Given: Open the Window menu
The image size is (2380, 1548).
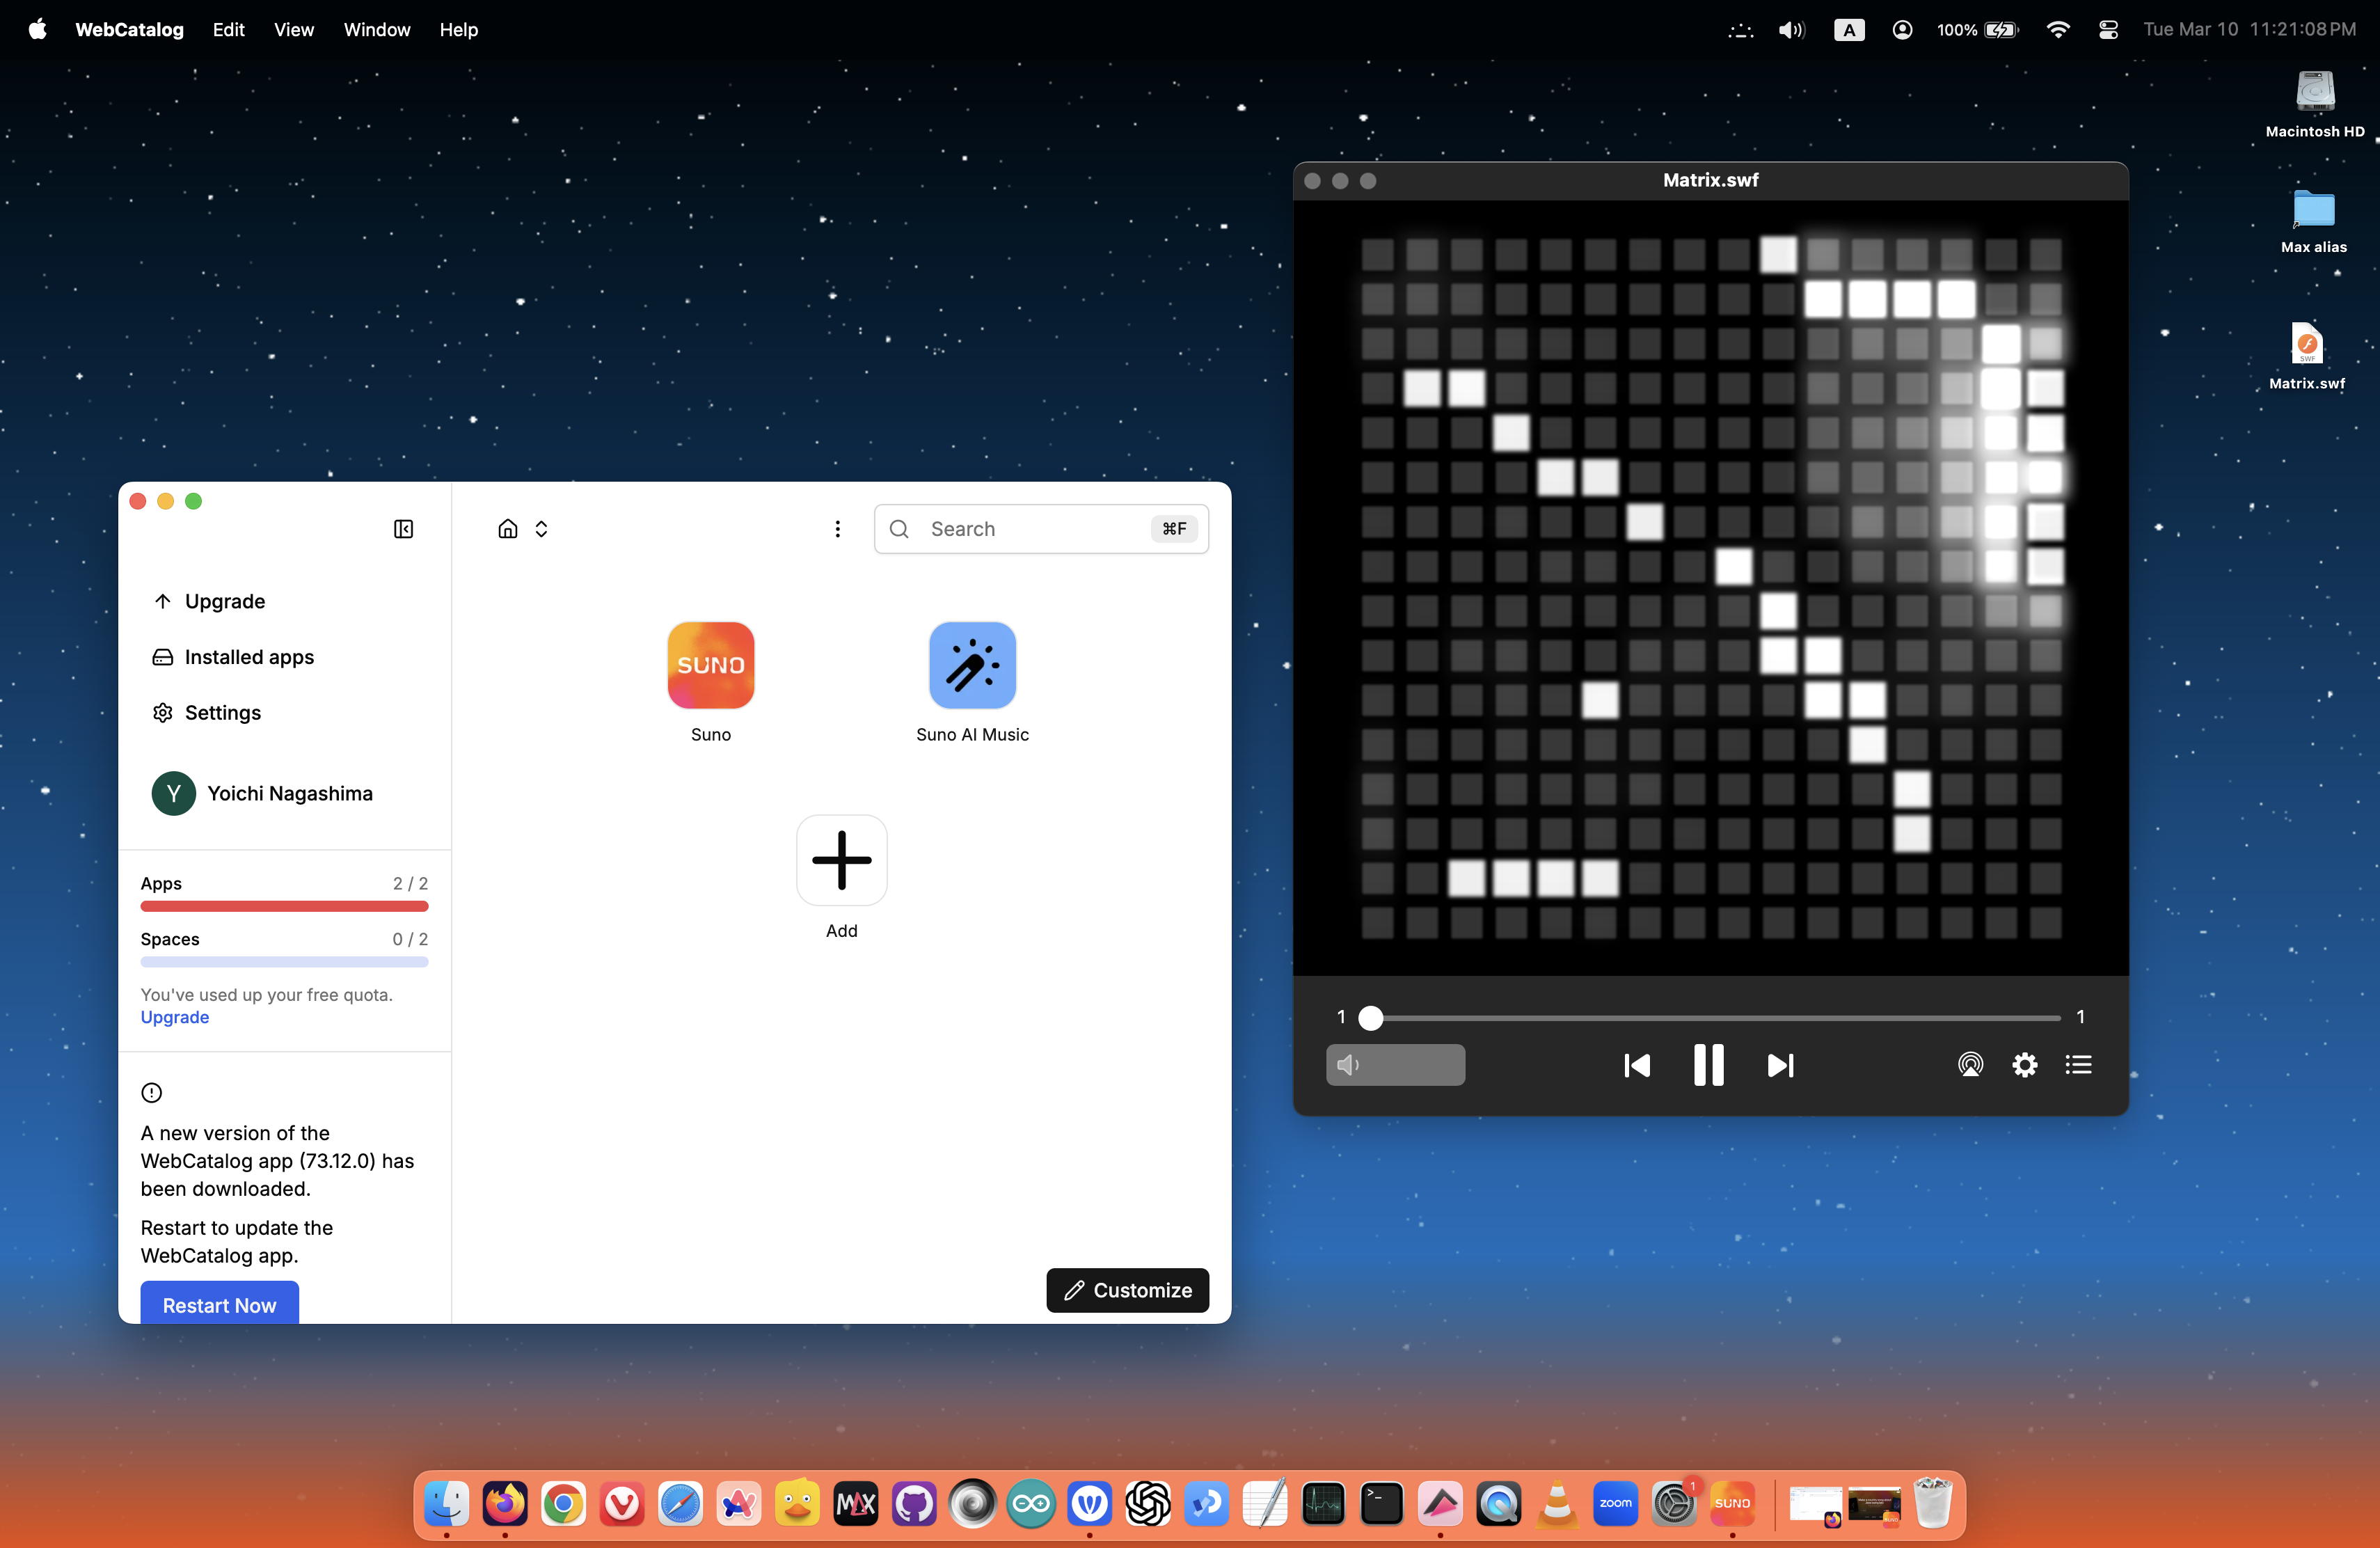Looking at the screenshot, I should [376, 30].
